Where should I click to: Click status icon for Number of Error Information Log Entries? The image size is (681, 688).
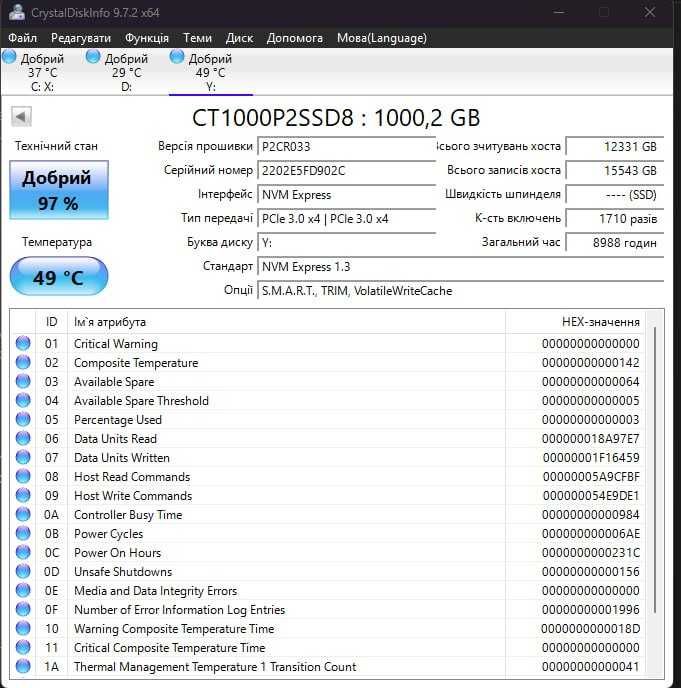pyautogui.click(x=23, y=609)
